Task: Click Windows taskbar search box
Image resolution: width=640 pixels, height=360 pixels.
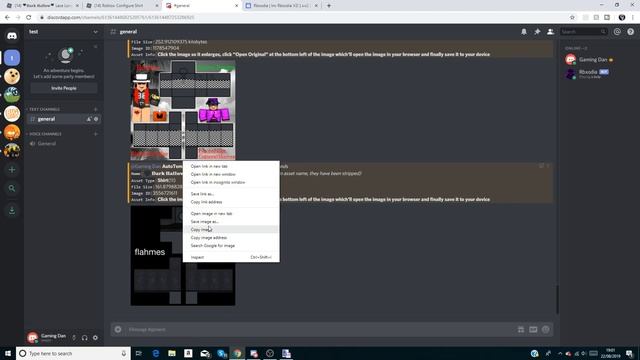Action: tap(73, 353)
